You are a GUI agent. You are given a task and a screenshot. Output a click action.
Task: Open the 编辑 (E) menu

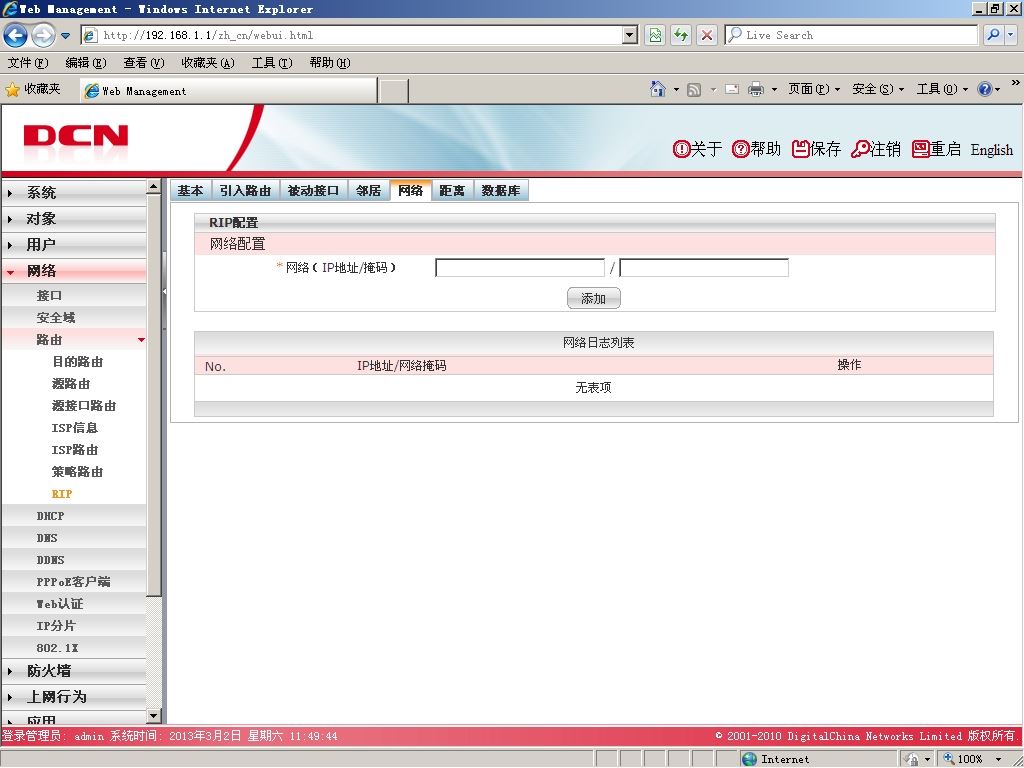86,63
